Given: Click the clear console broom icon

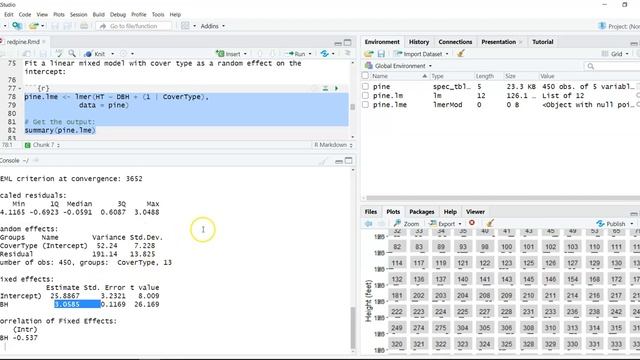Looking at the screenshot, I should [323, 161].
